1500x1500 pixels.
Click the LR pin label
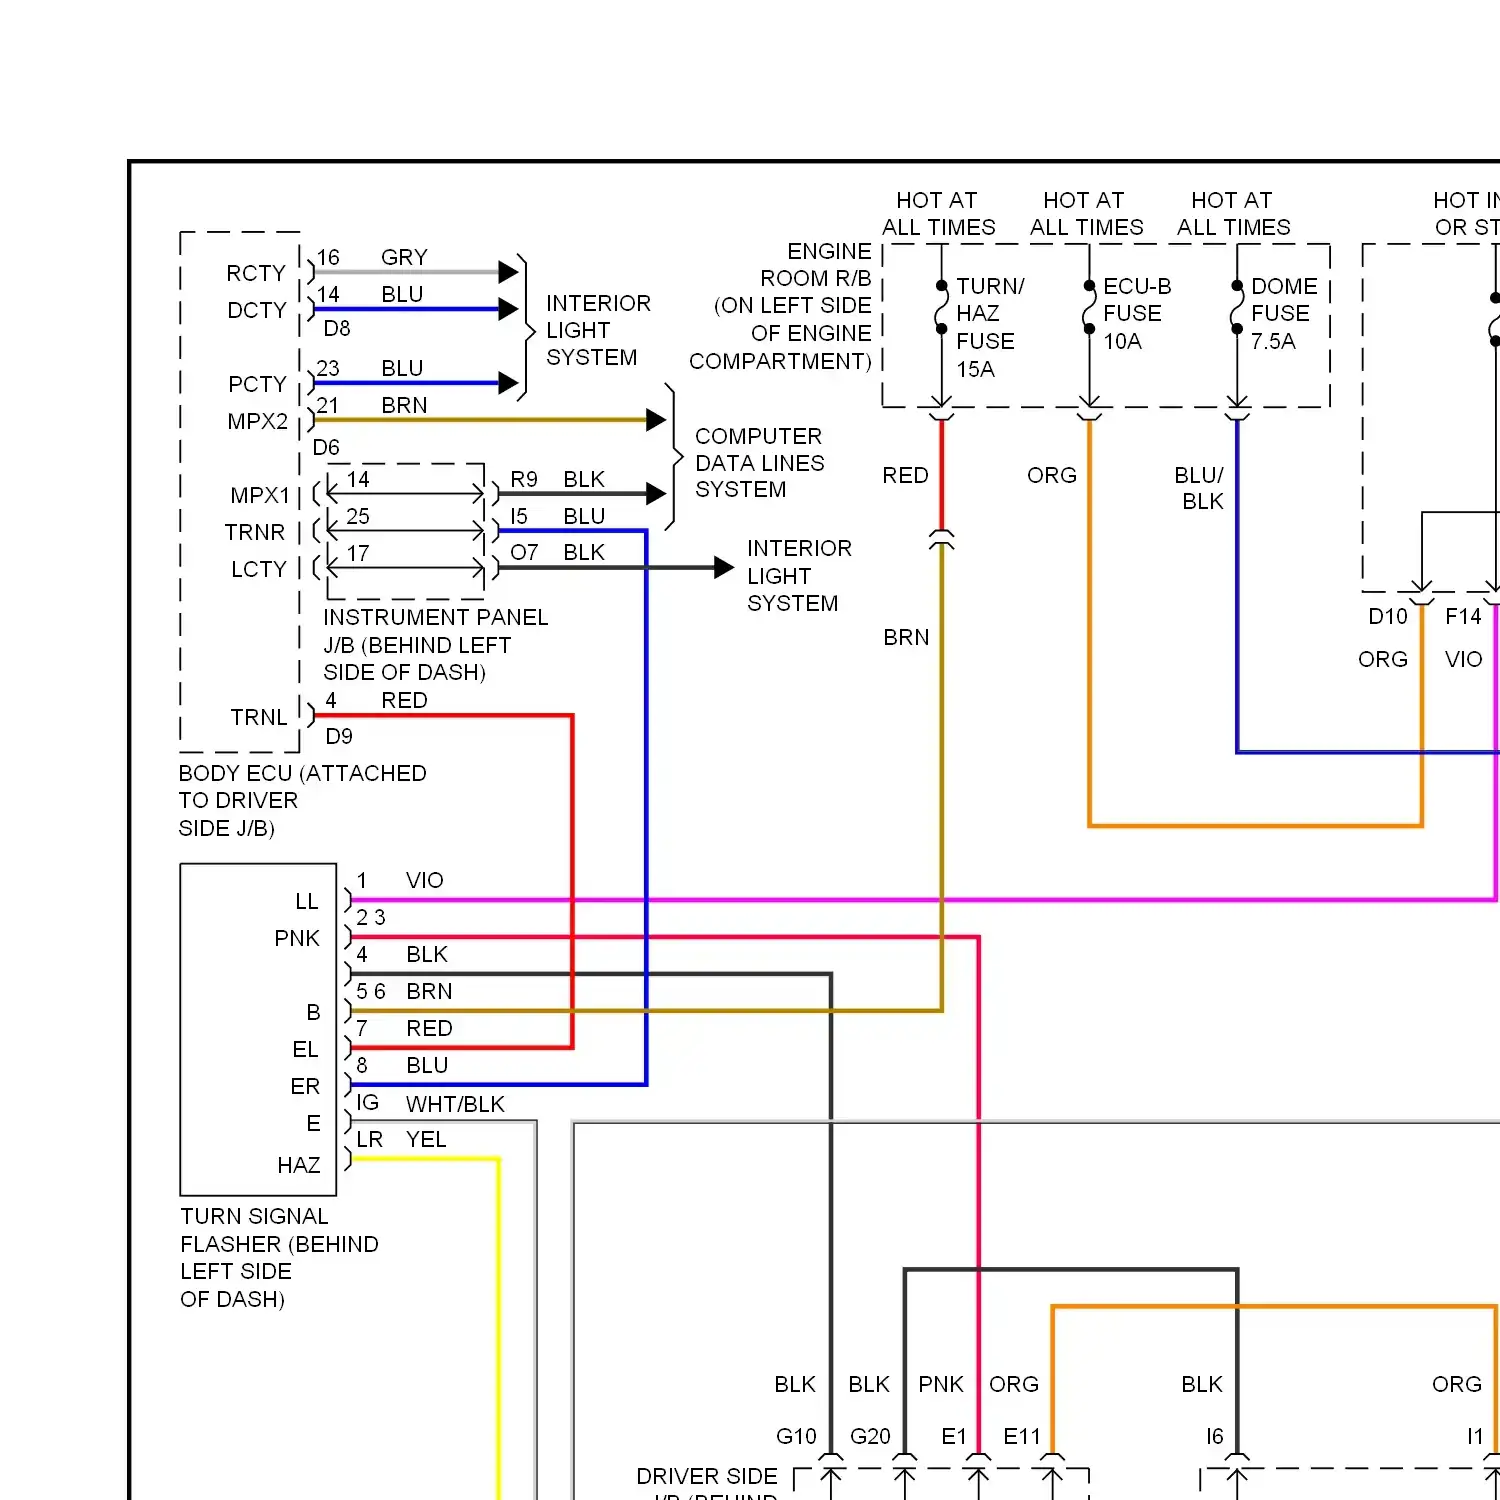point(369,1139)
